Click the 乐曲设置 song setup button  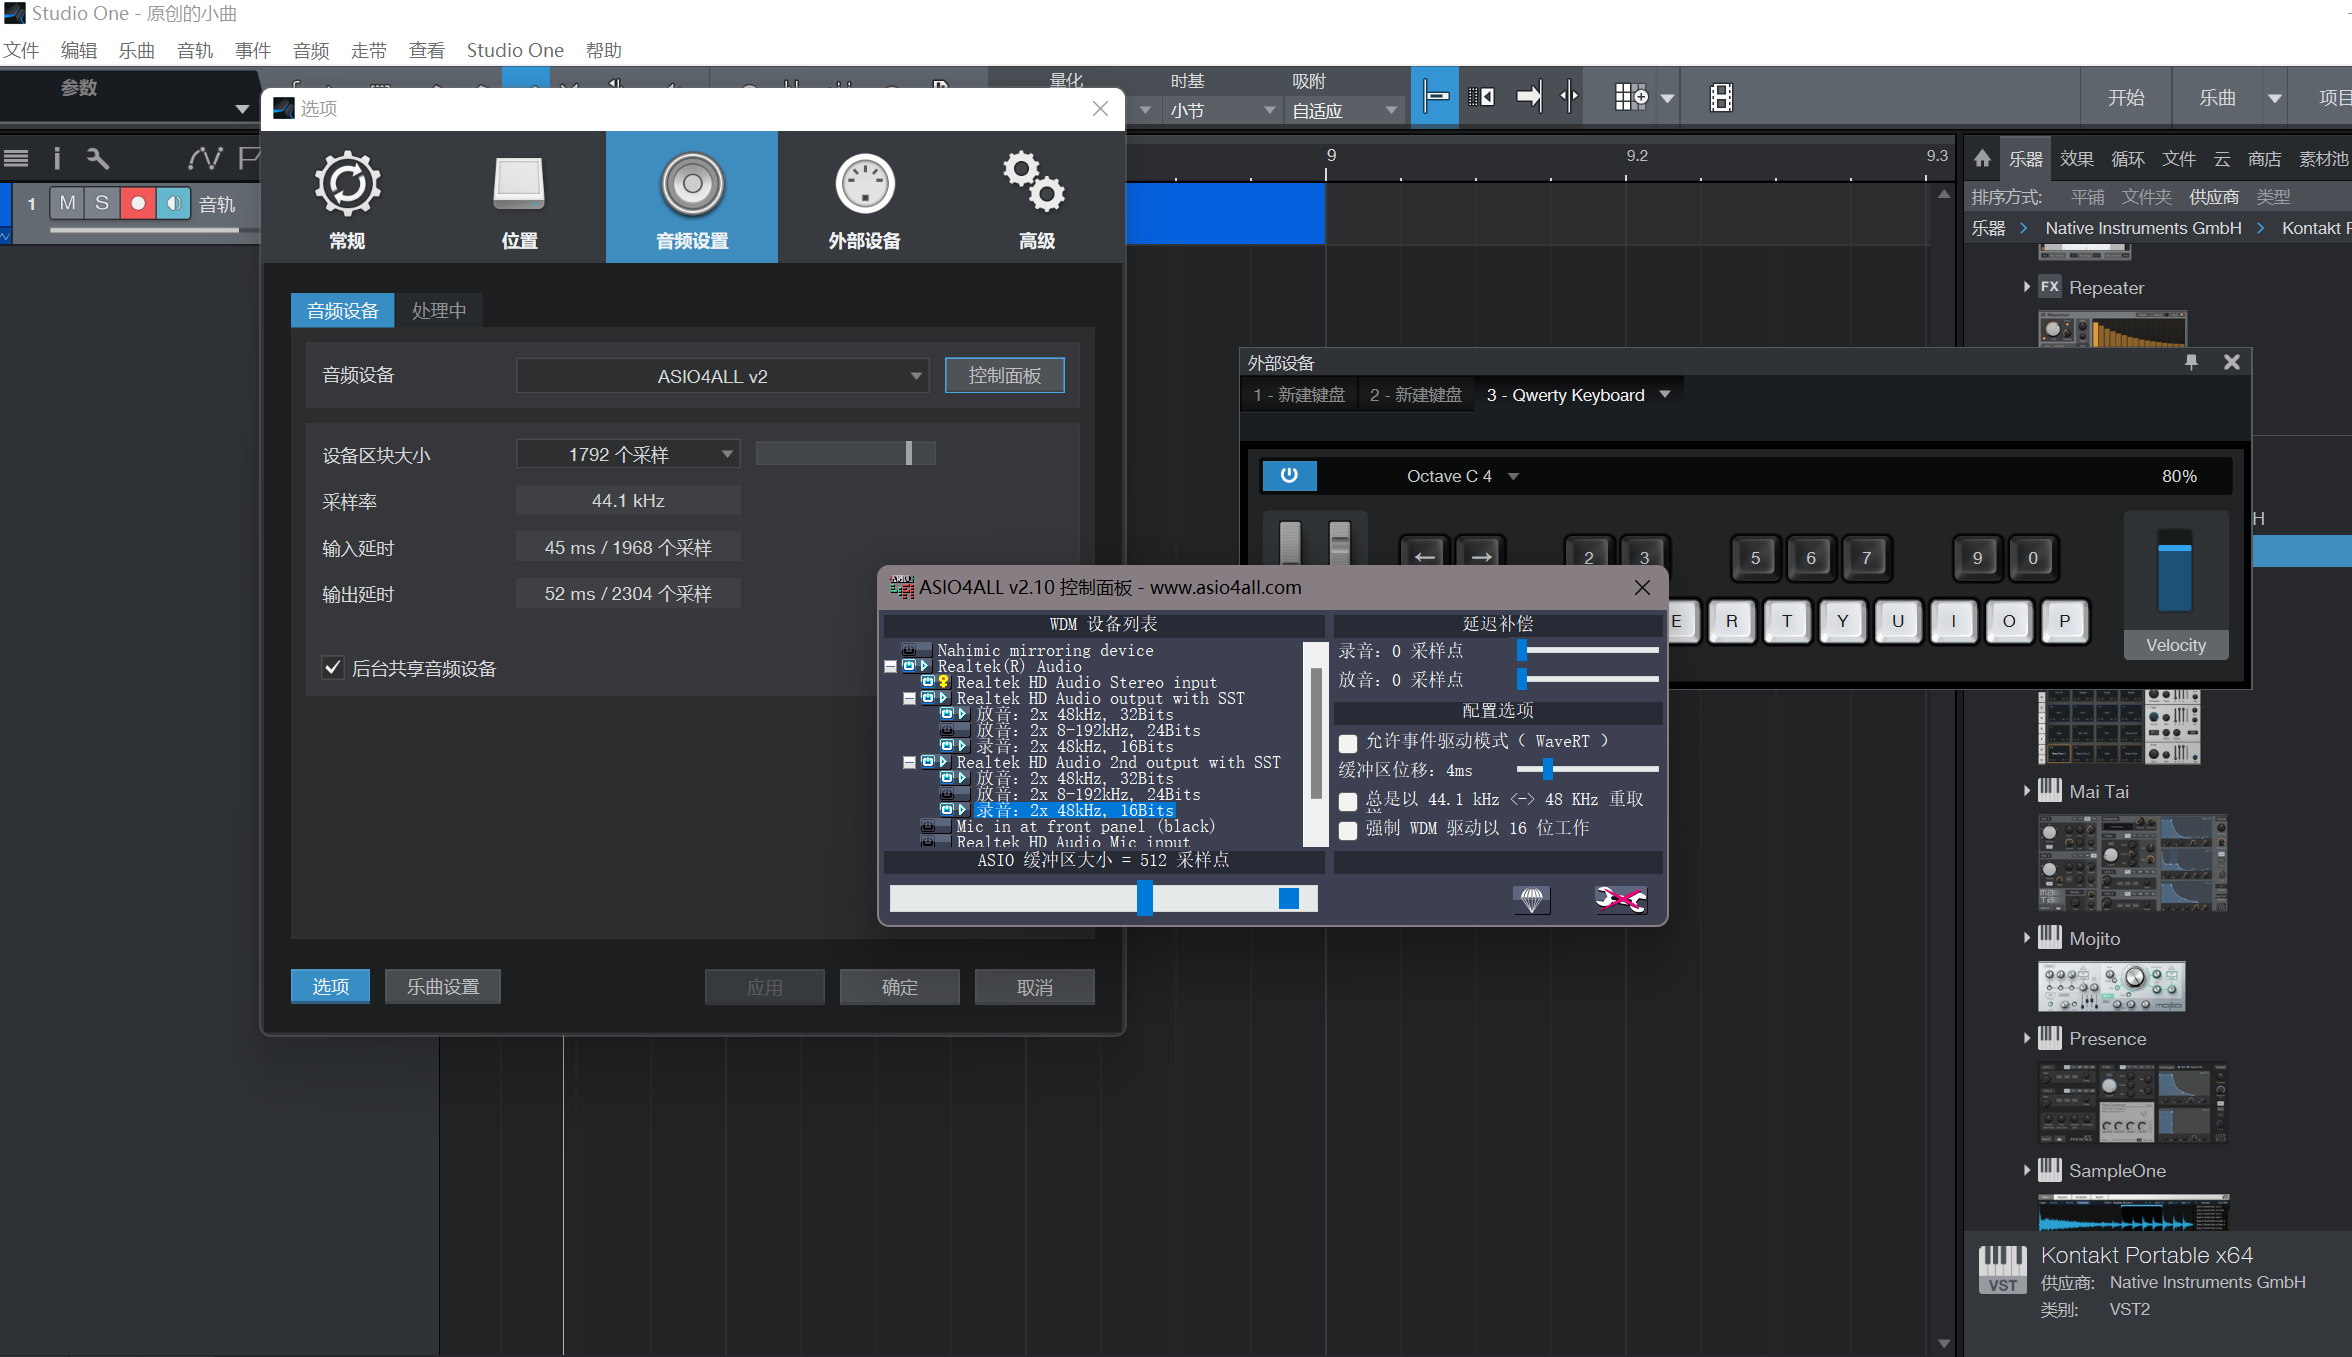point(442,987)
